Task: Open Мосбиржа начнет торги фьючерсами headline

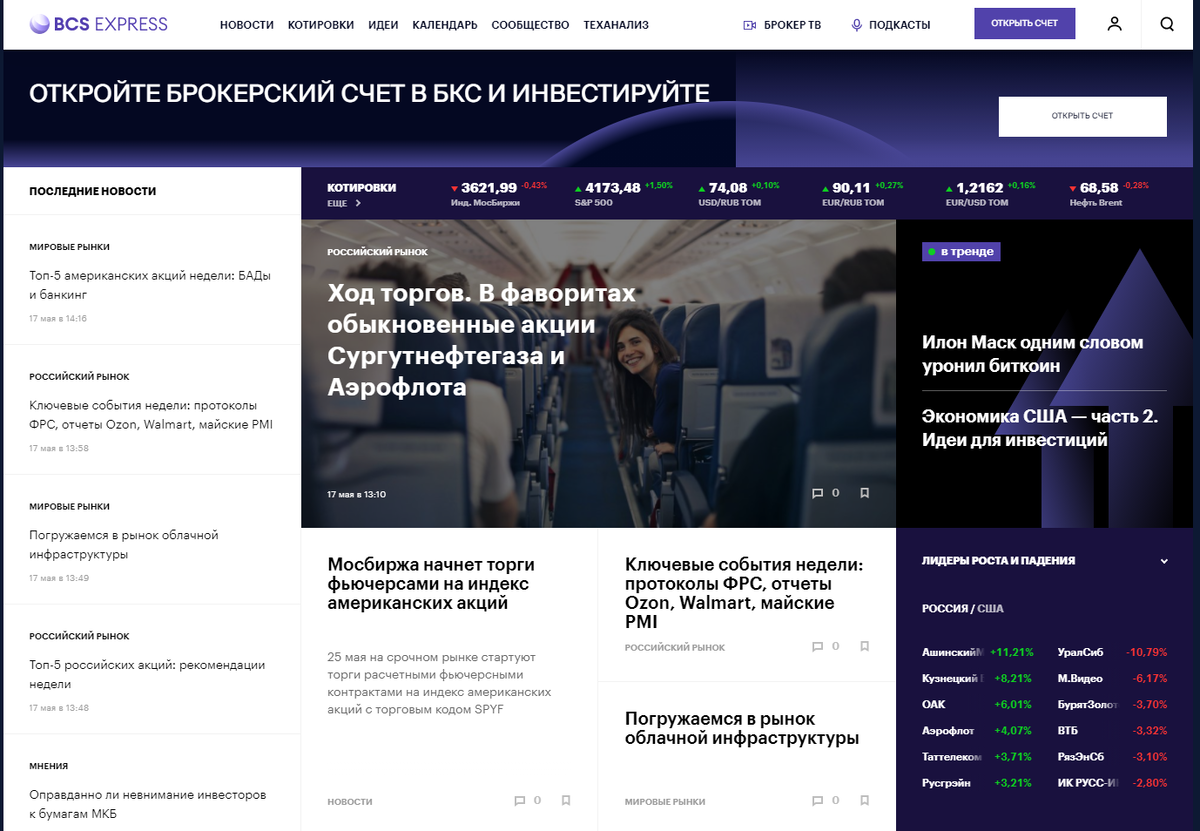Action: [431, 584]
